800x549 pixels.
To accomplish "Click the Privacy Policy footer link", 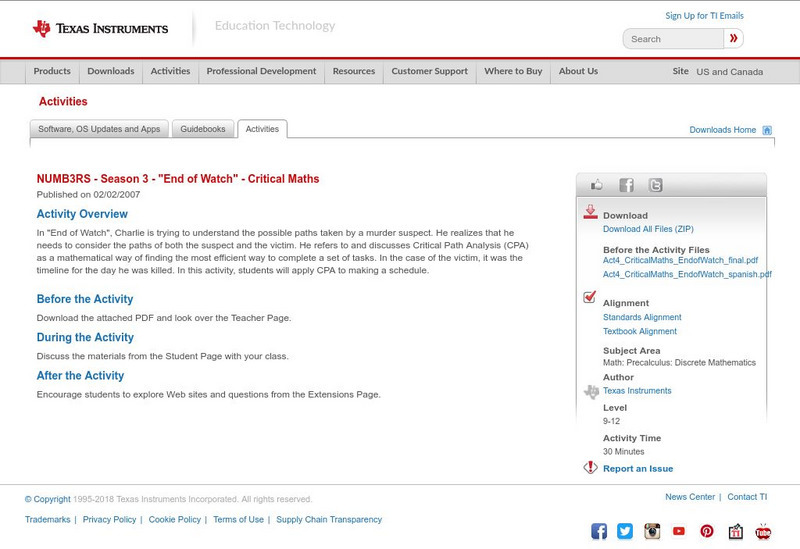I will point(109,519).
